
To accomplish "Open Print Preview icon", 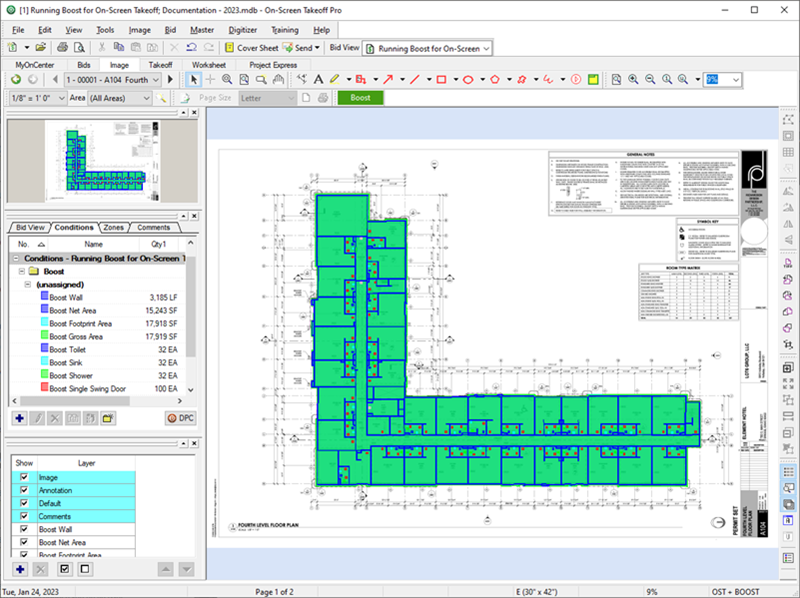I will pyautogui.click(x=79, y=47).
